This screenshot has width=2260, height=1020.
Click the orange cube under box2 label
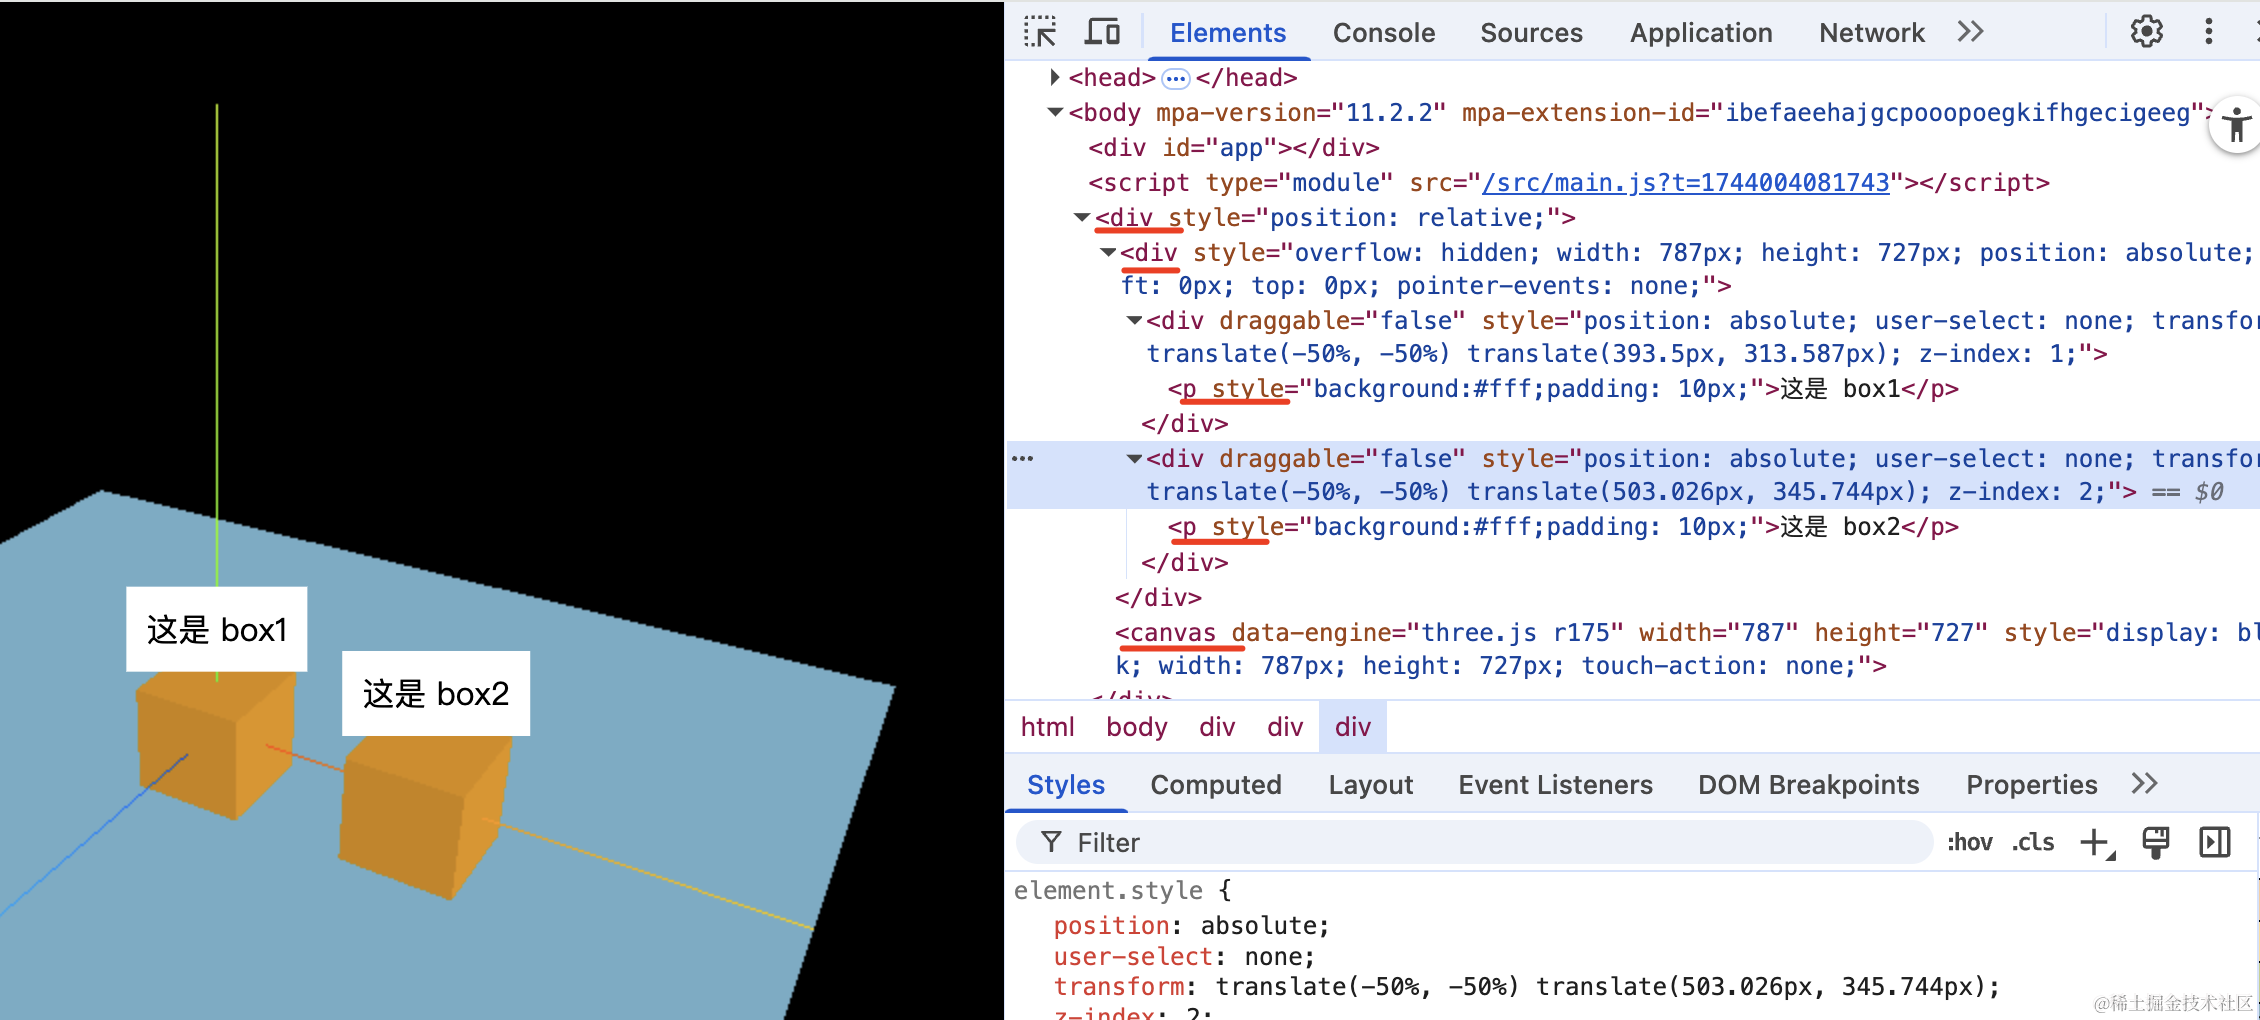425,817
